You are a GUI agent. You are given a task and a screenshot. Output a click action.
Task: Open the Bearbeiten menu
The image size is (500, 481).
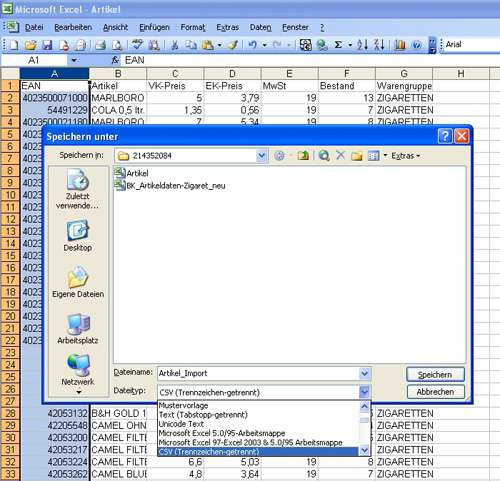coord(73,27)
